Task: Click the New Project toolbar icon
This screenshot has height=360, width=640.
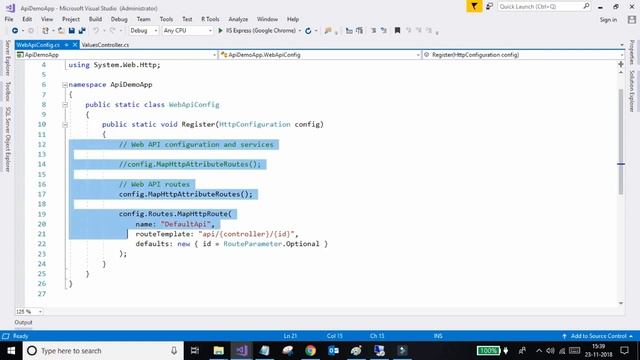Action: coord(45,31)
